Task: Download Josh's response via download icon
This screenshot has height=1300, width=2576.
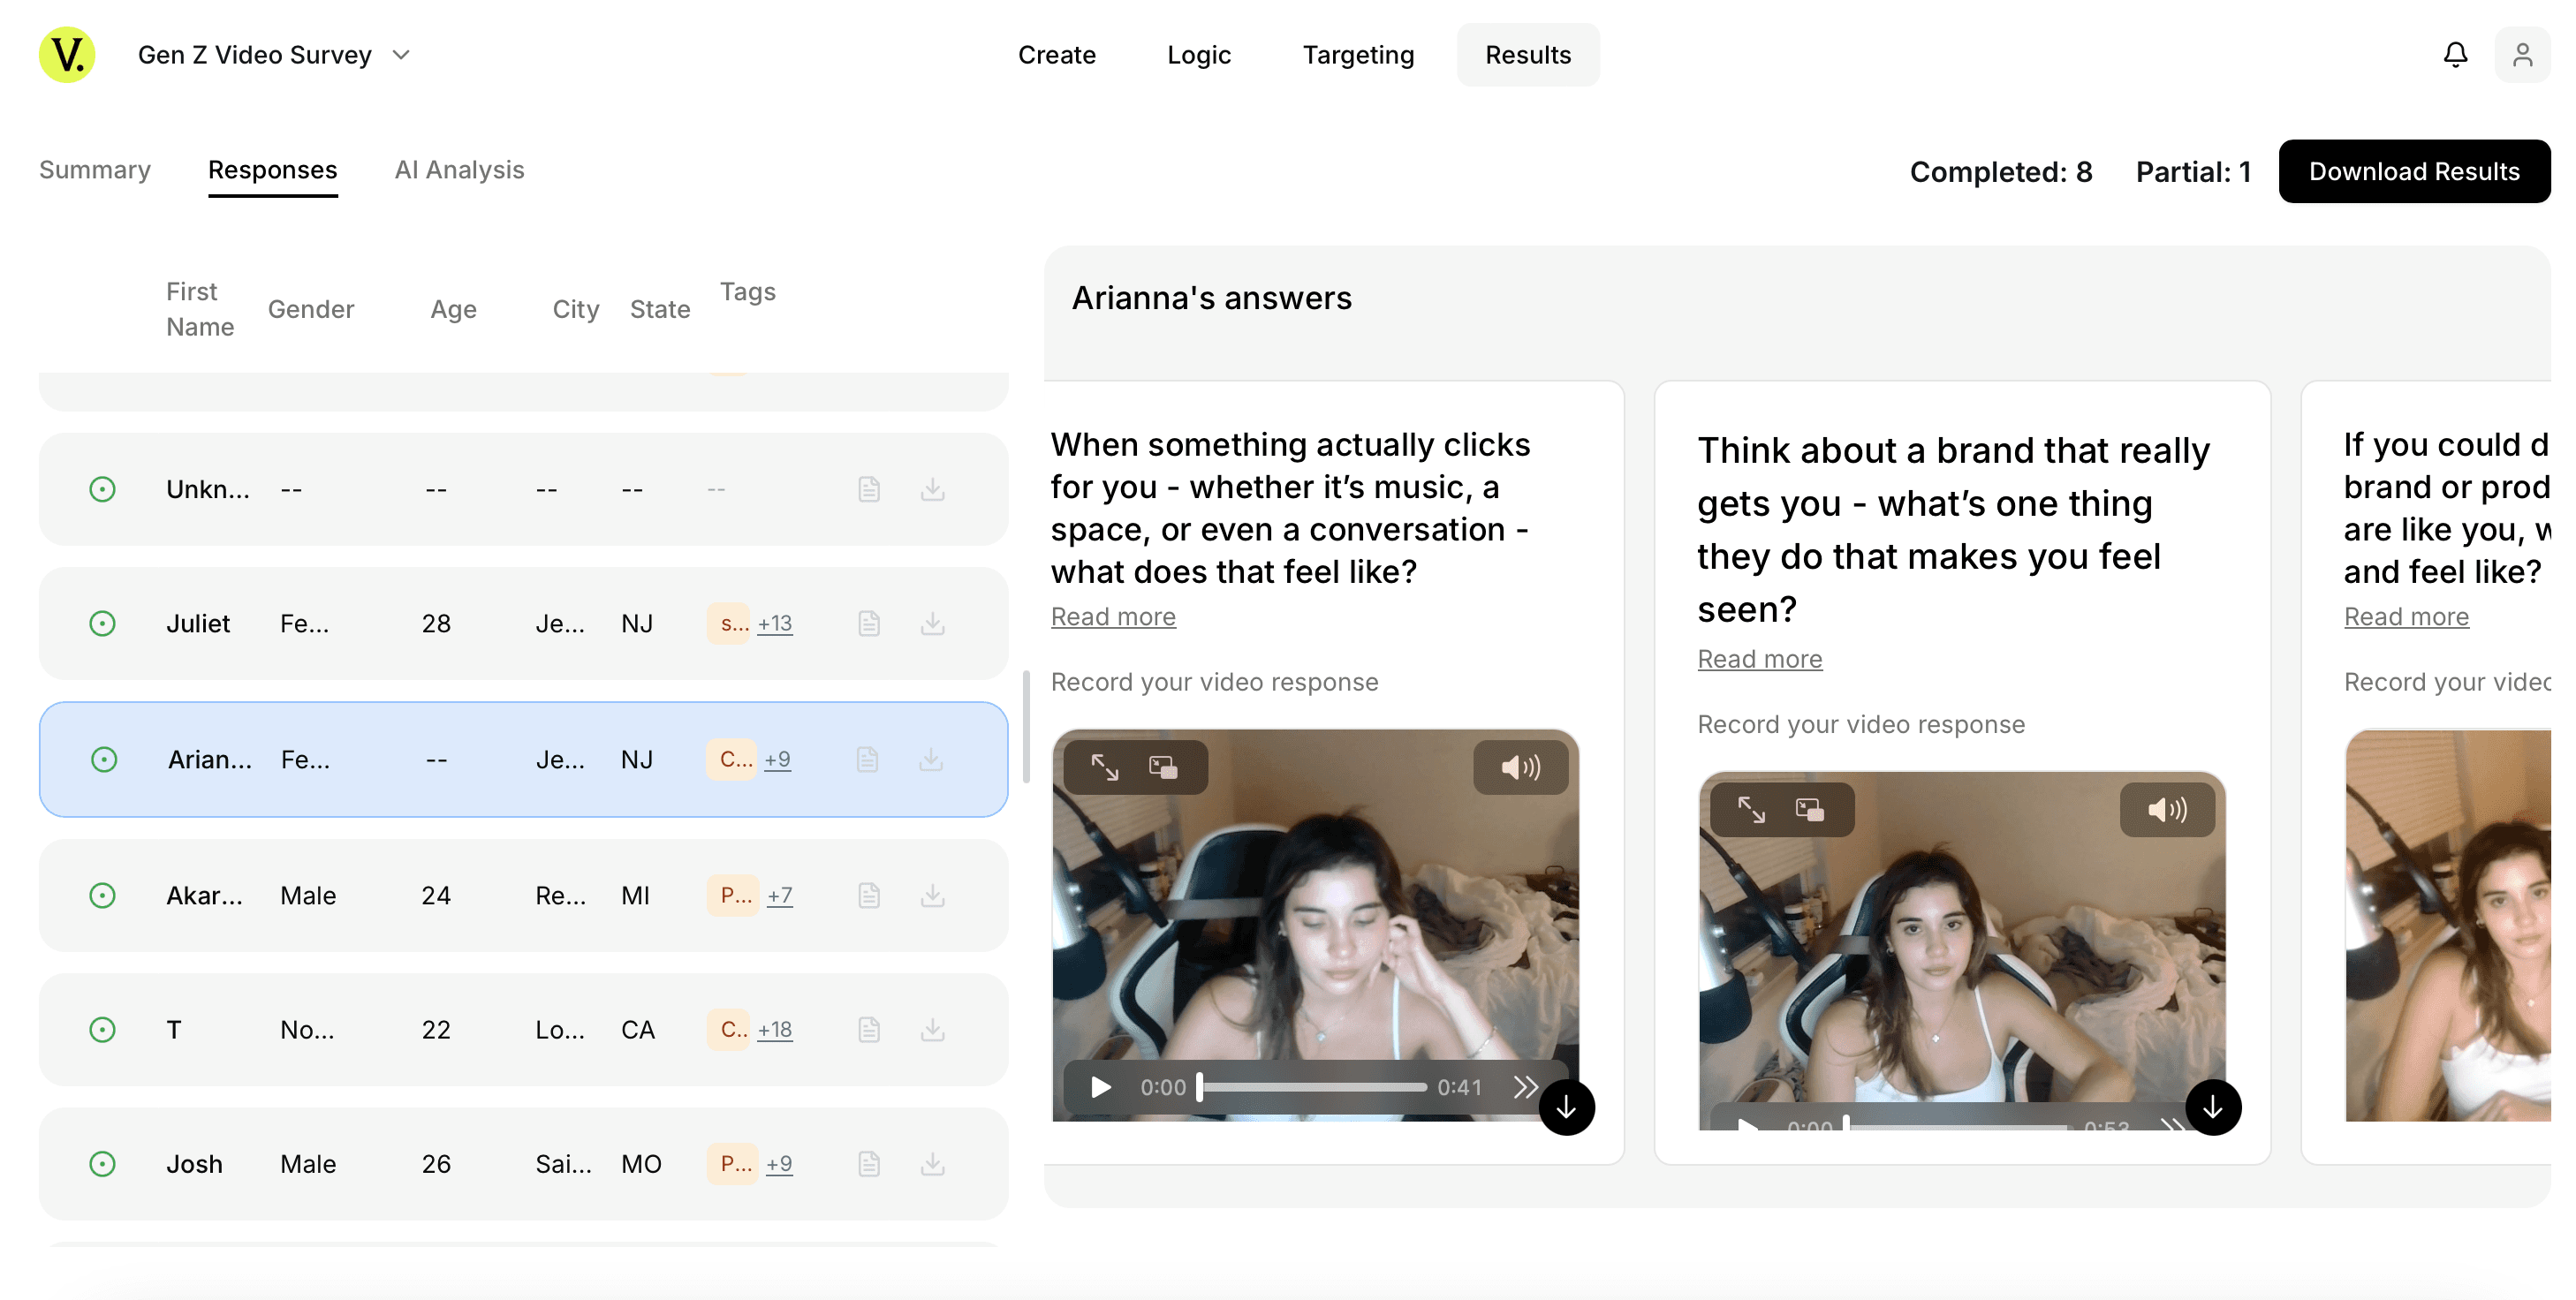Action: [x=932, y=1164]
